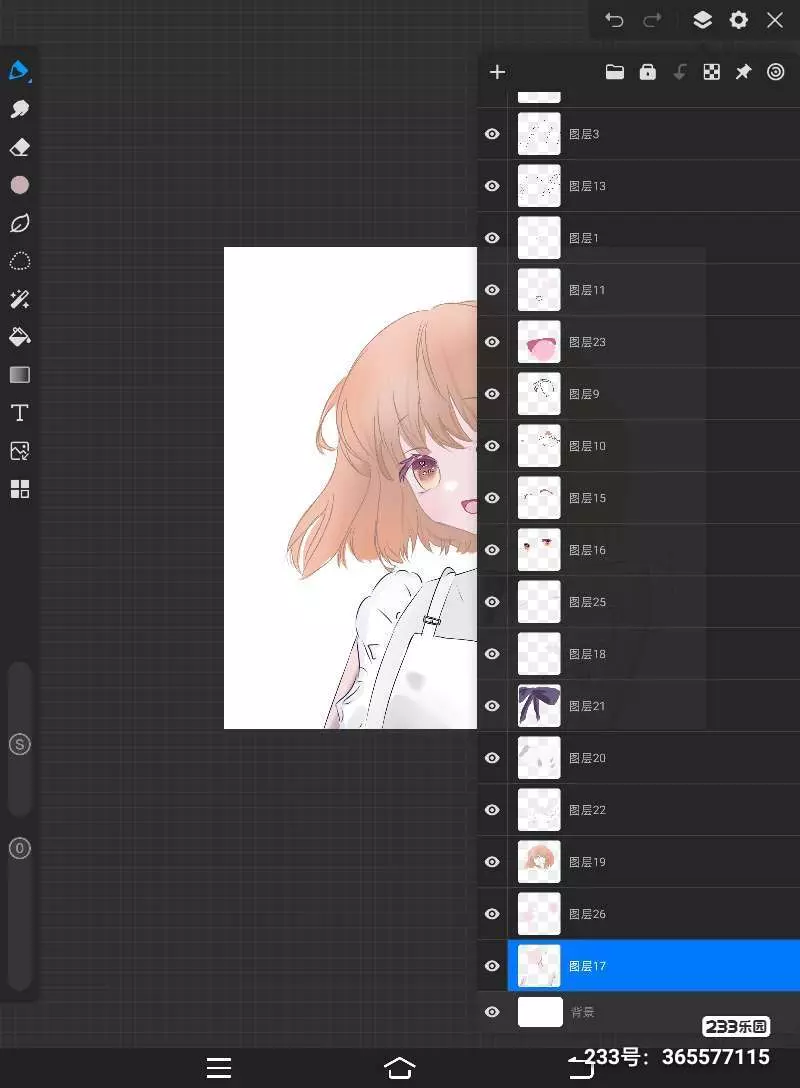
Task: Hide layer 图层13
Action: point(492,186)
